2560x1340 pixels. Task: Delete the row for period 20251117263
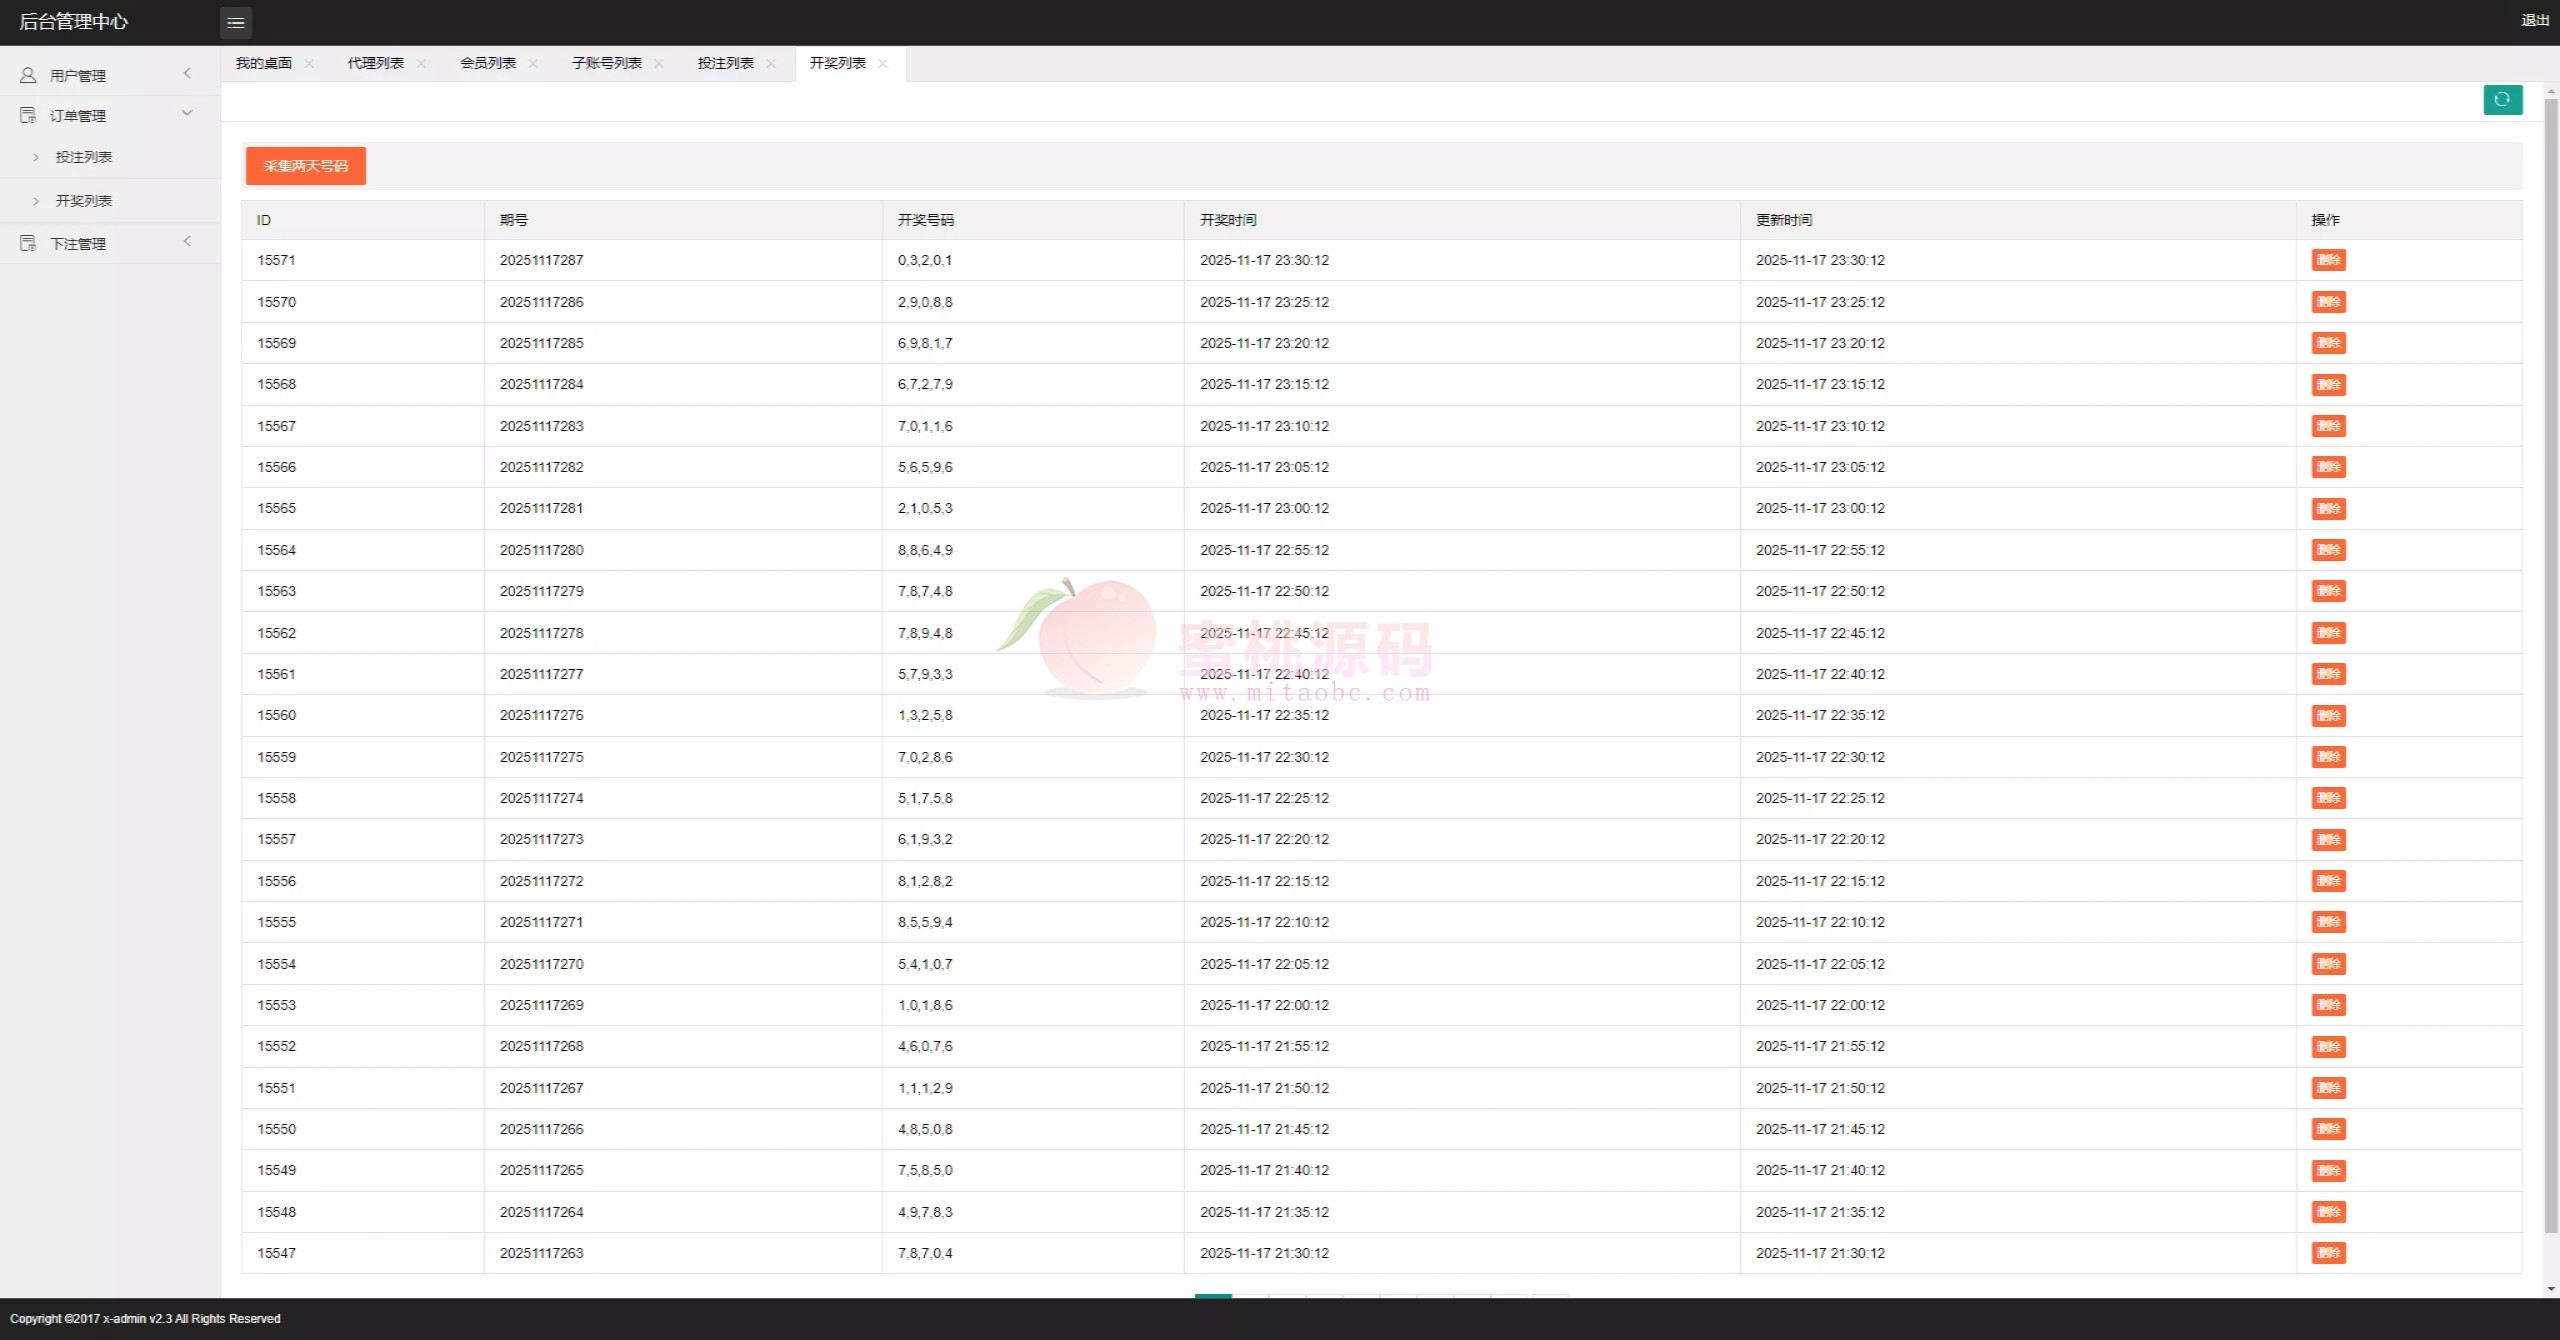(x=2328, y=1253)
